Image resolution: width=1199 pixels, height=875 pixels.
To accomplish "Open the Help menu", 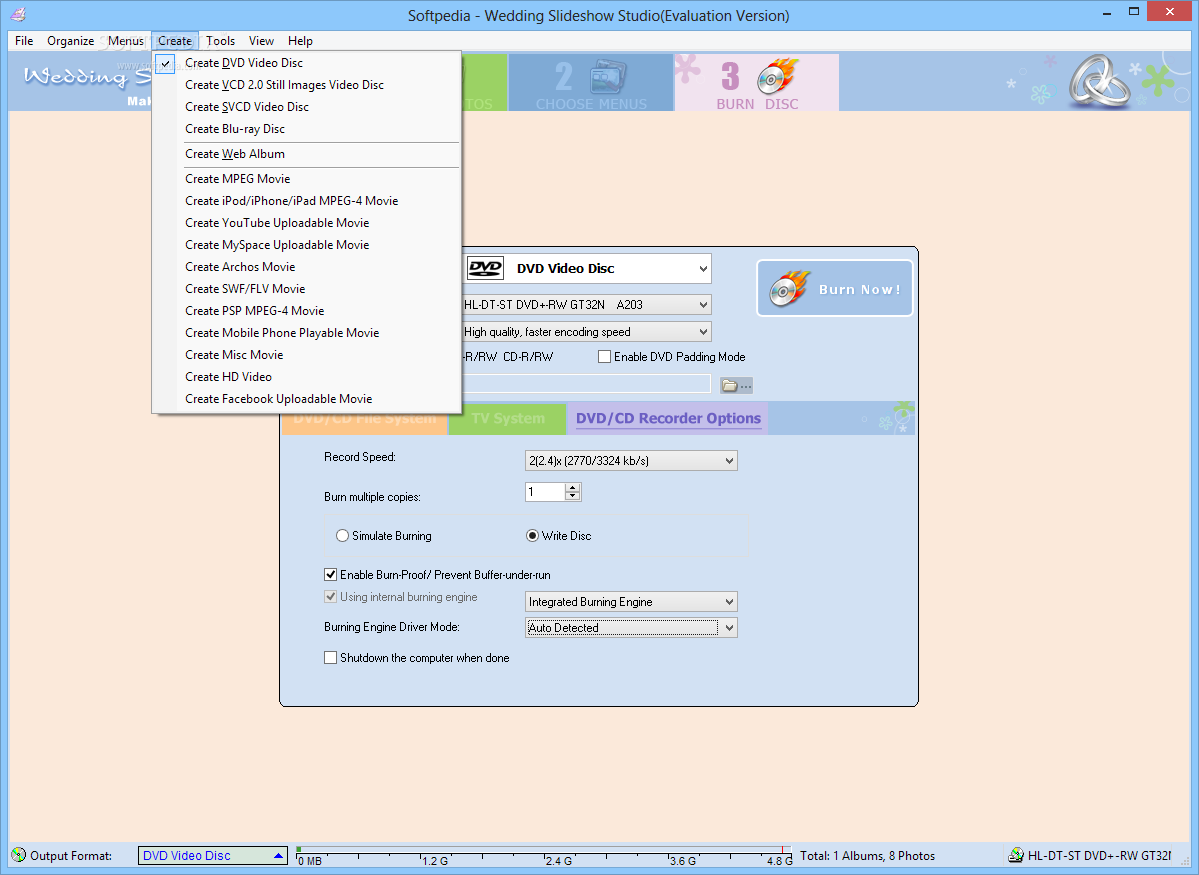I will tap(300, 41).
